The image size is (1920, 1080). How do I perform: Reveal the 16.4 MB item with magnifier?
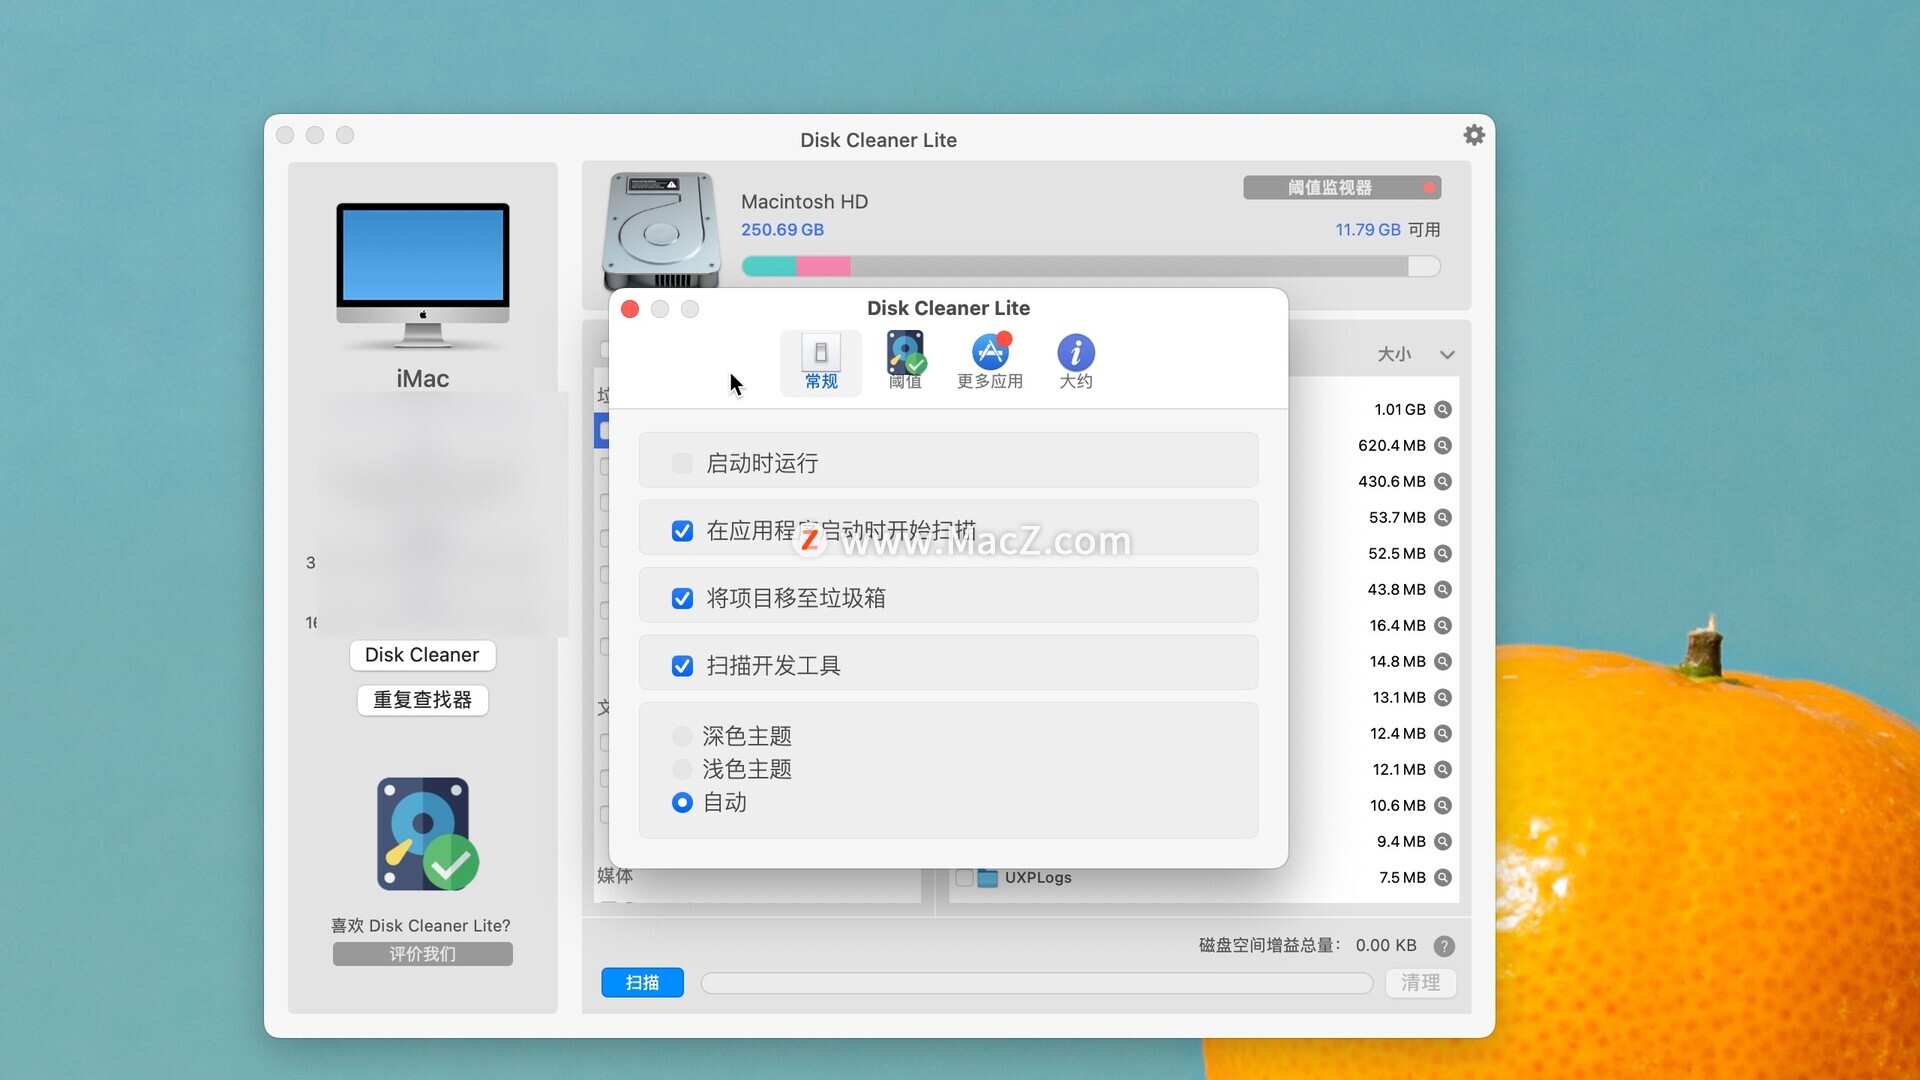click(1443, 625)
